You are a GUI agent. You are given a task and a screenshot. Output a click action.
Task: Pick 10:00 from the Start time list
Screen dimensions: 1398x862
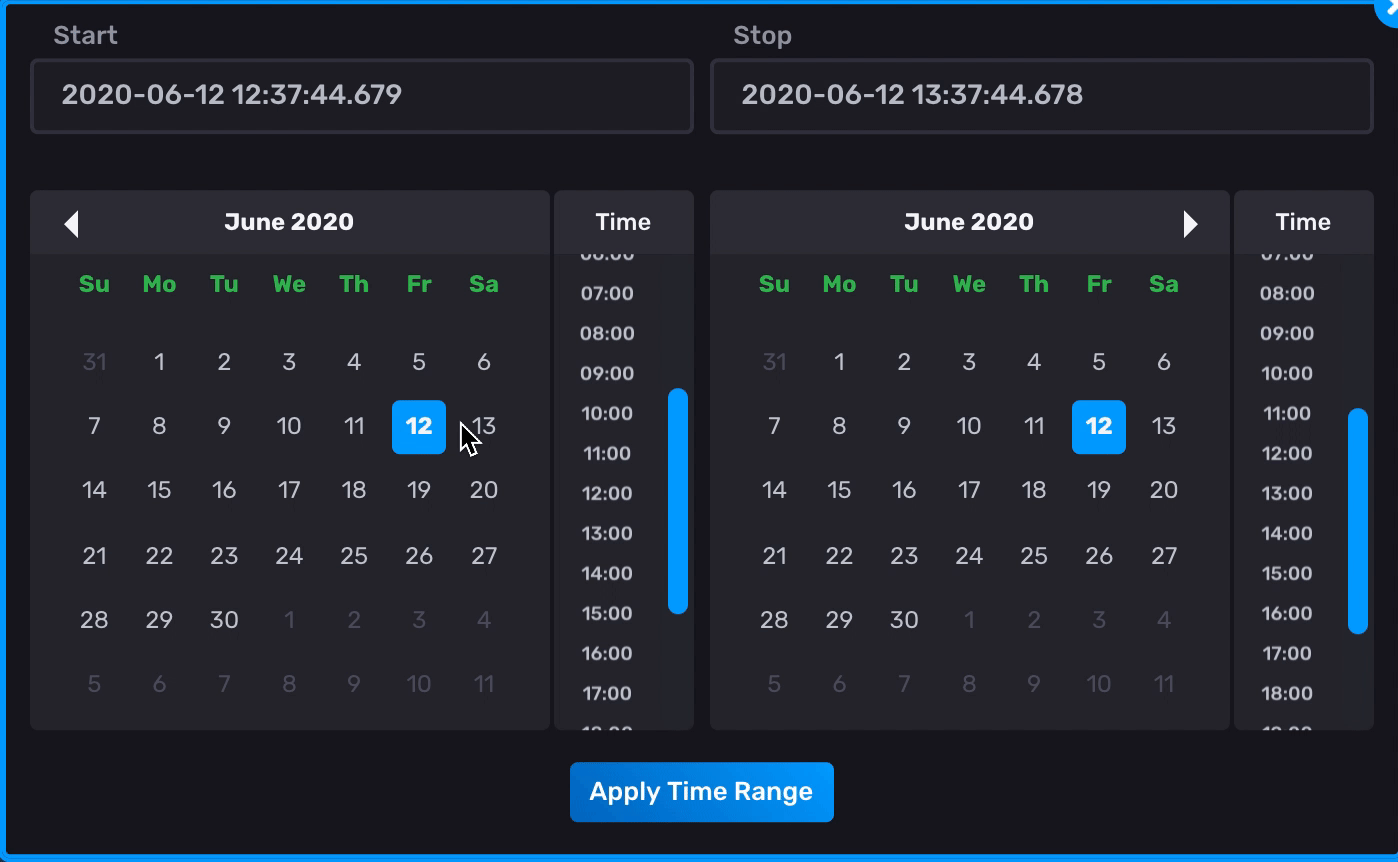click(x=607, y=413)
